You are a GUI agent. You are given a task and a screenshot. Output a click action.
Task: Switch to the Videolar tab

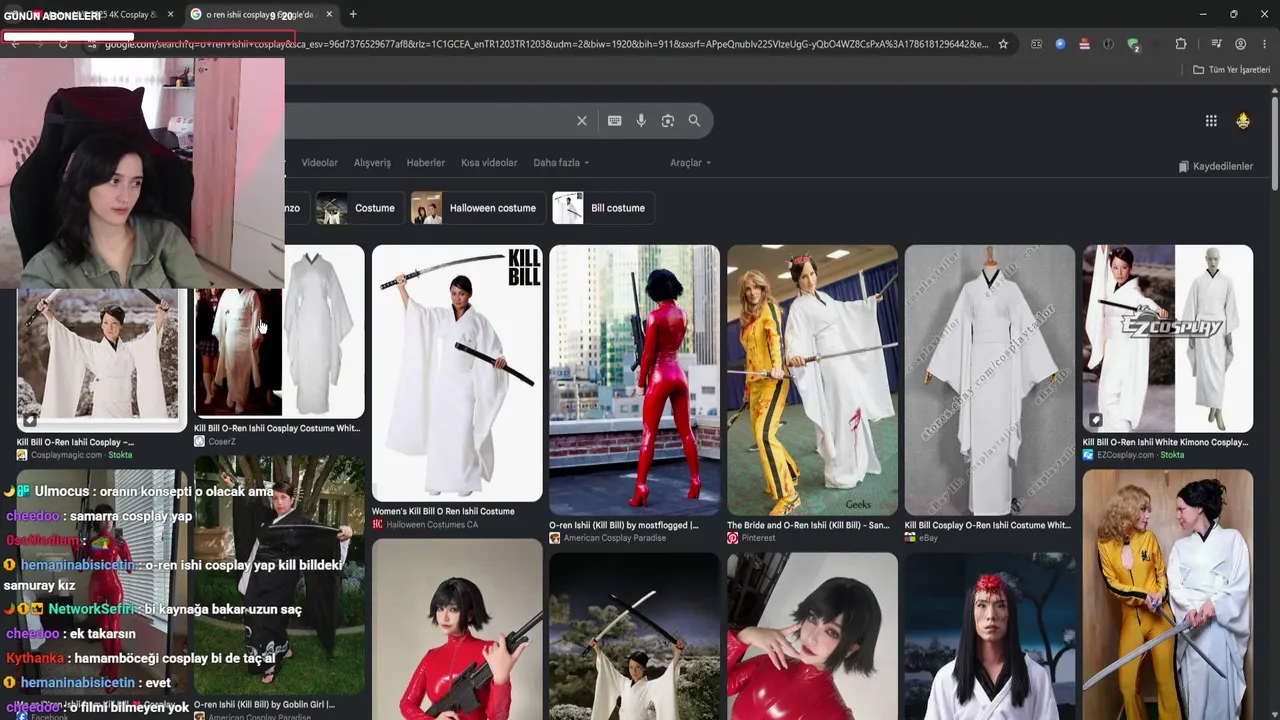click(320, 163)
